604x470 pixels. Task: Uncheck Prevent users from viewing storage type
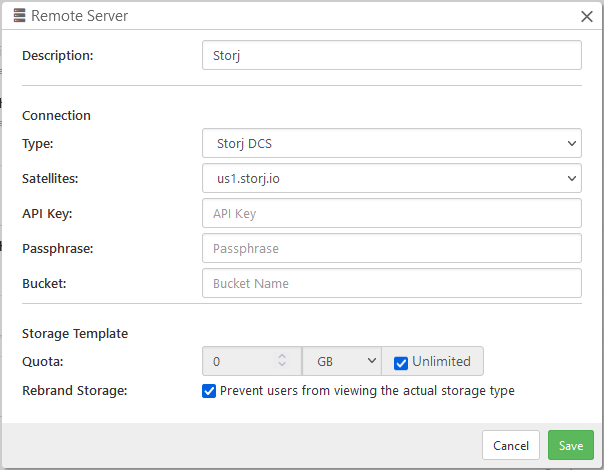click(x=209, y=391)
